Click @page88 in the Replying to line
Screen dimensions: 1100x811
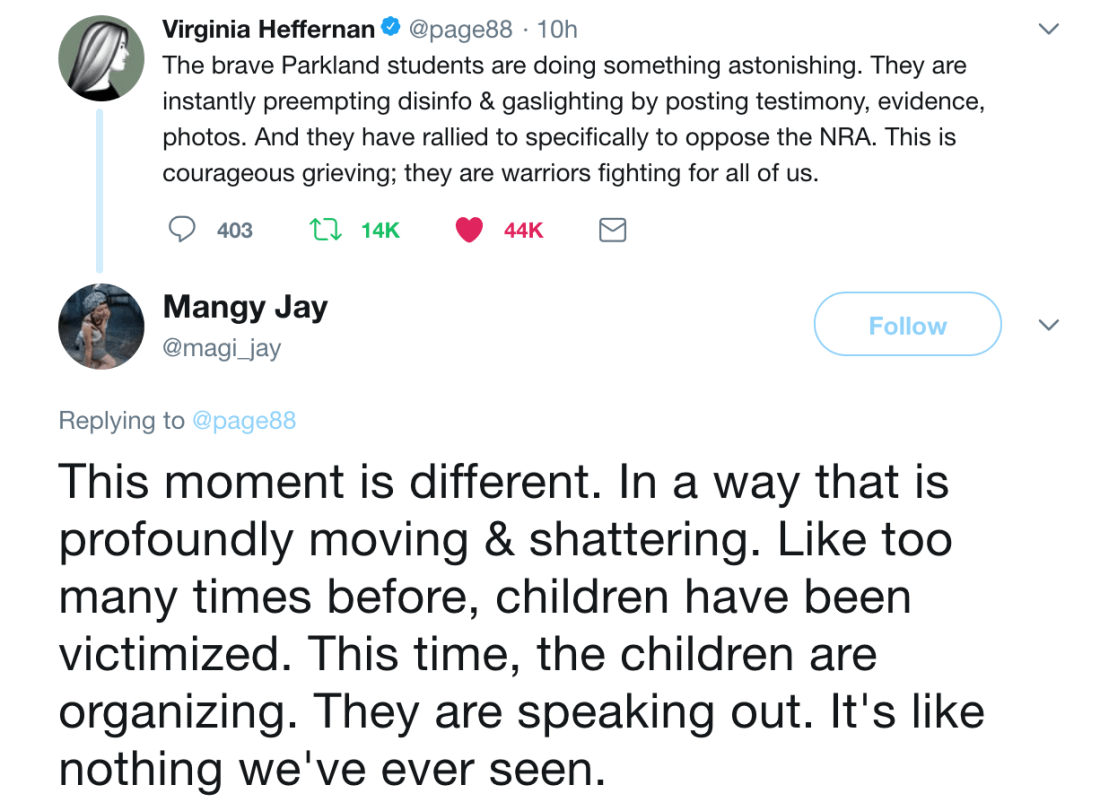pyautogui.click(x=243, y=420)
